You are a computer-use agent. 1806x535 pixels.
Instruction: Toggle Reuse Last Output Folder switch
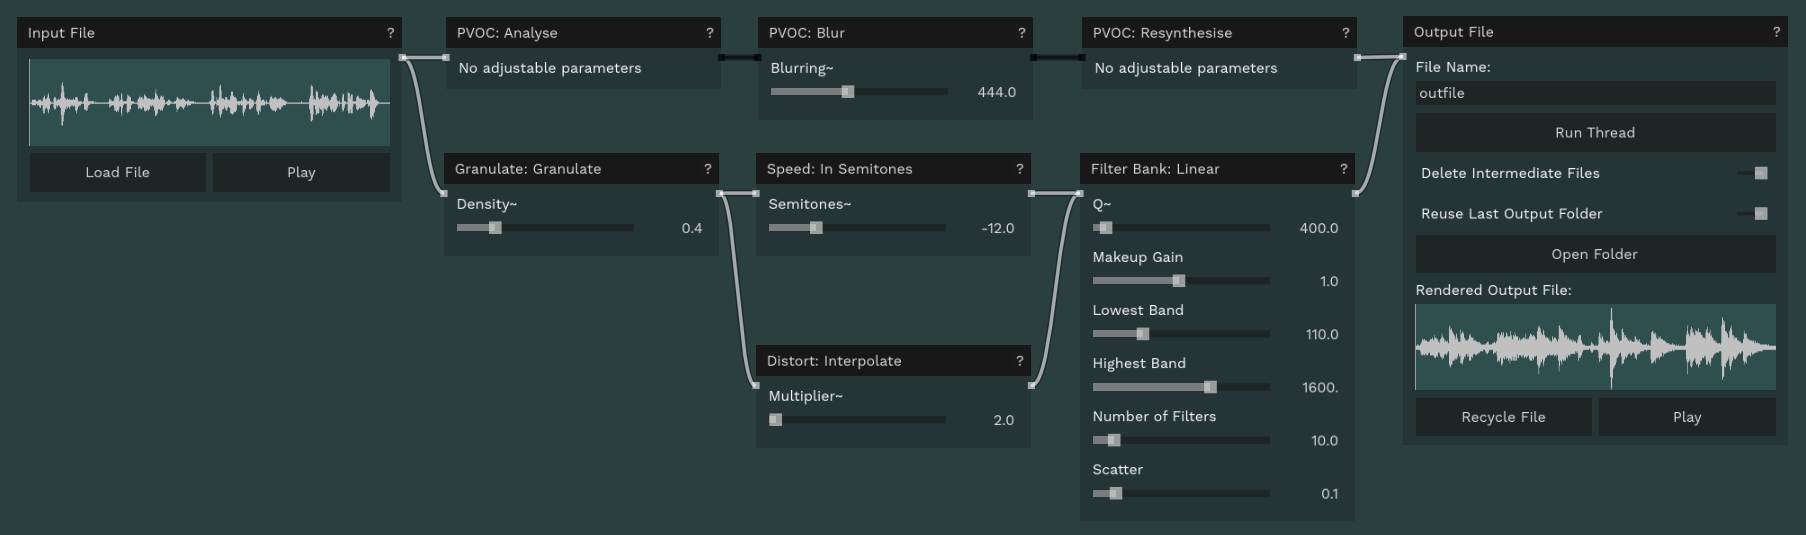point(1755,214)
